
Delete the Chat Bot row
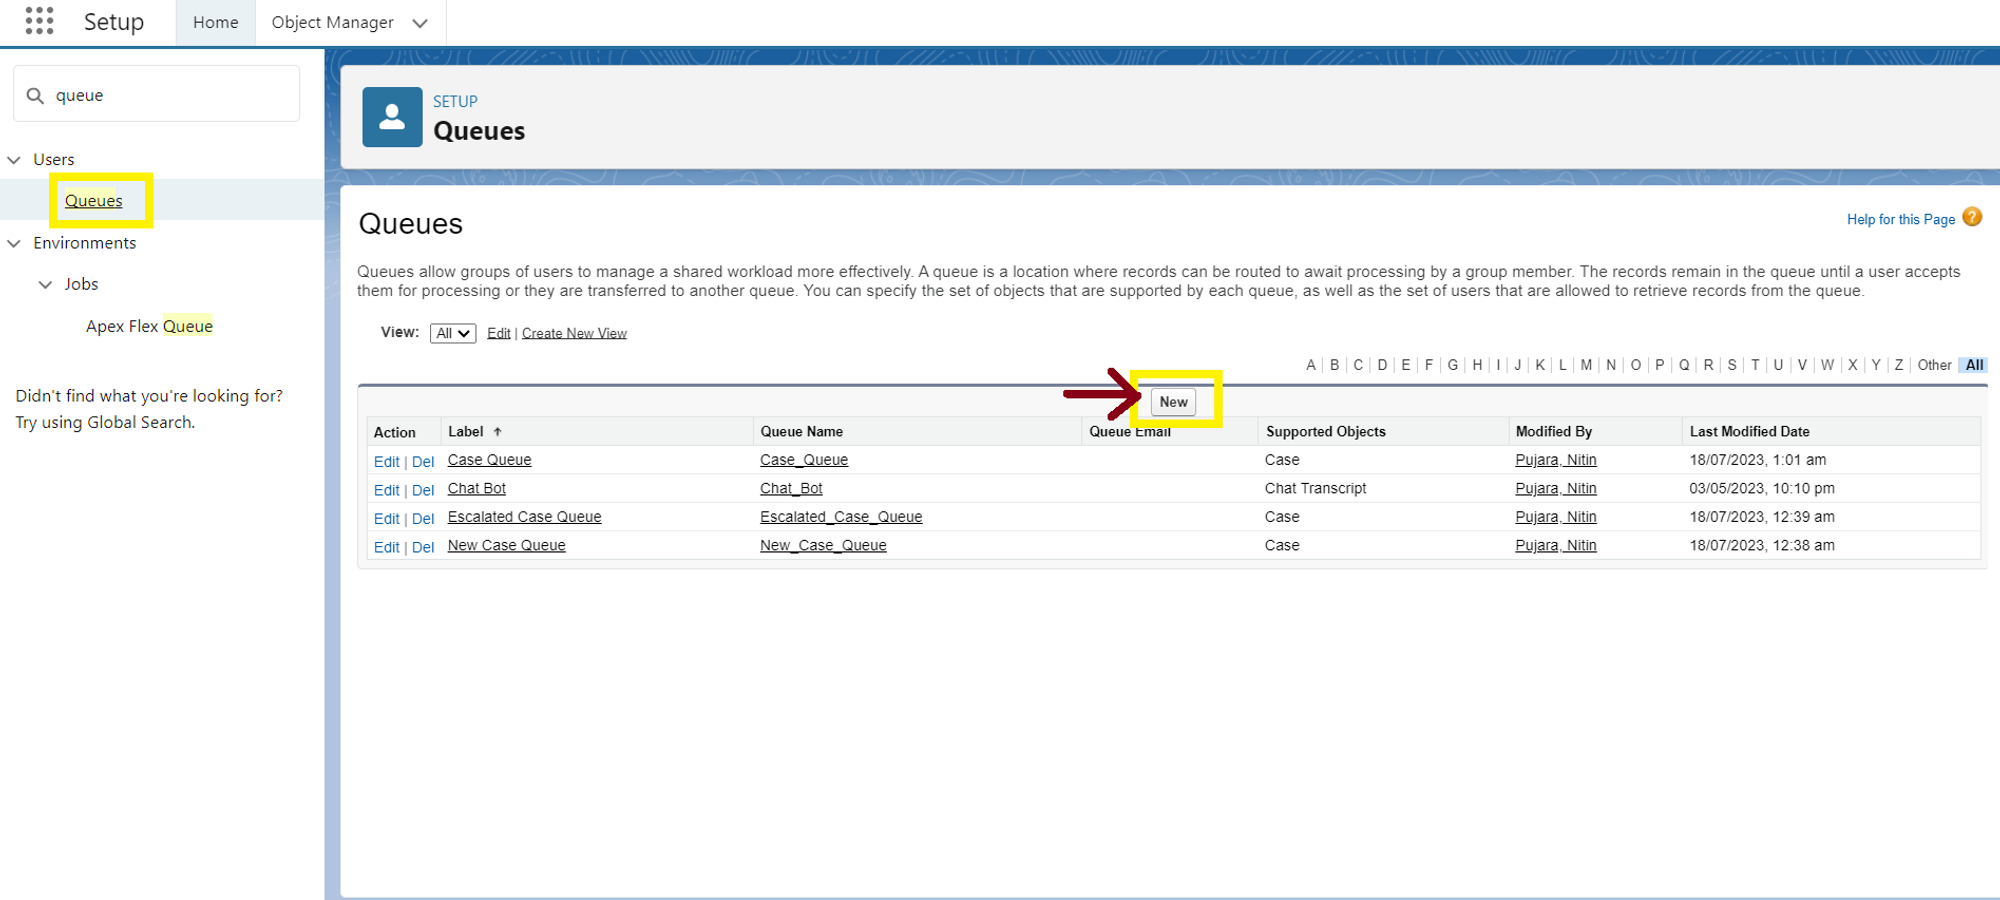point(423,490)
